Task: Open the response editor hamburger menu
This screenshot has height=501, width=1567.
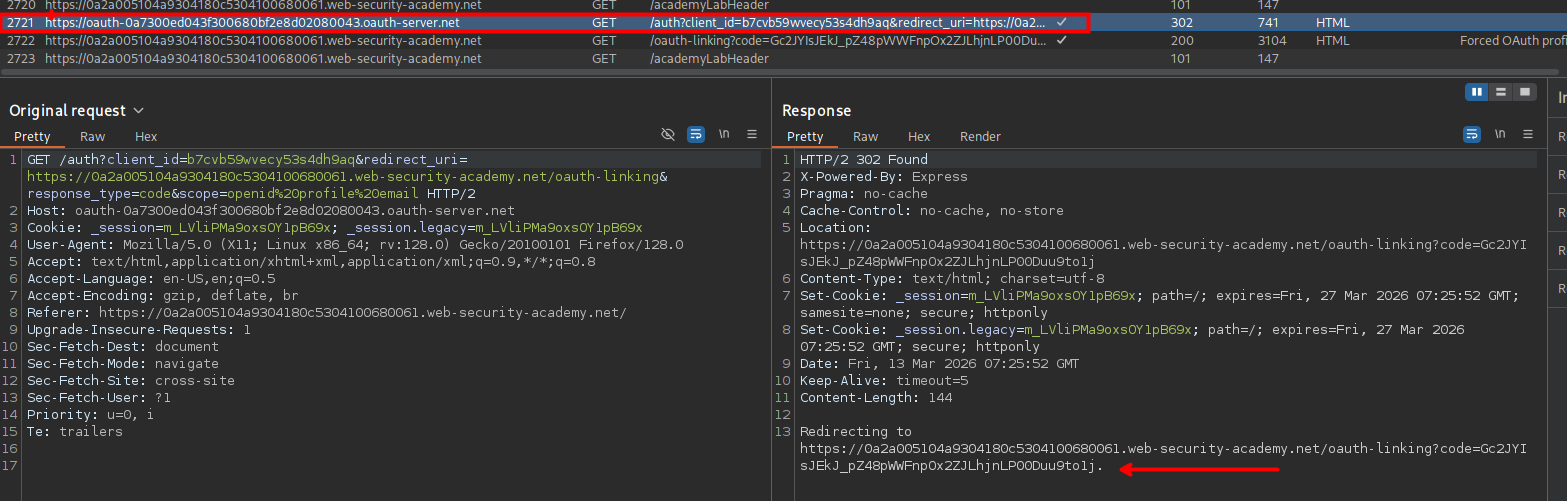Action: pos(1527,134)
